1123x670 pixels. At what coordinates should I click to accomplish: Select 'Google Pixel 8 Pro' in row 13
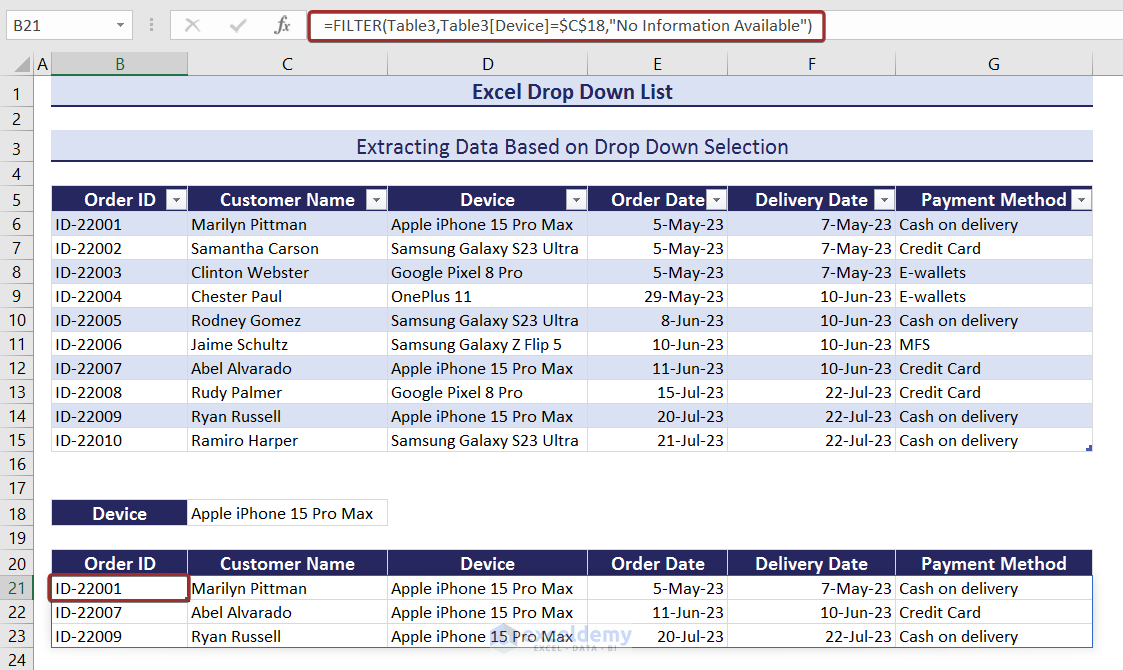coord(488,393)
